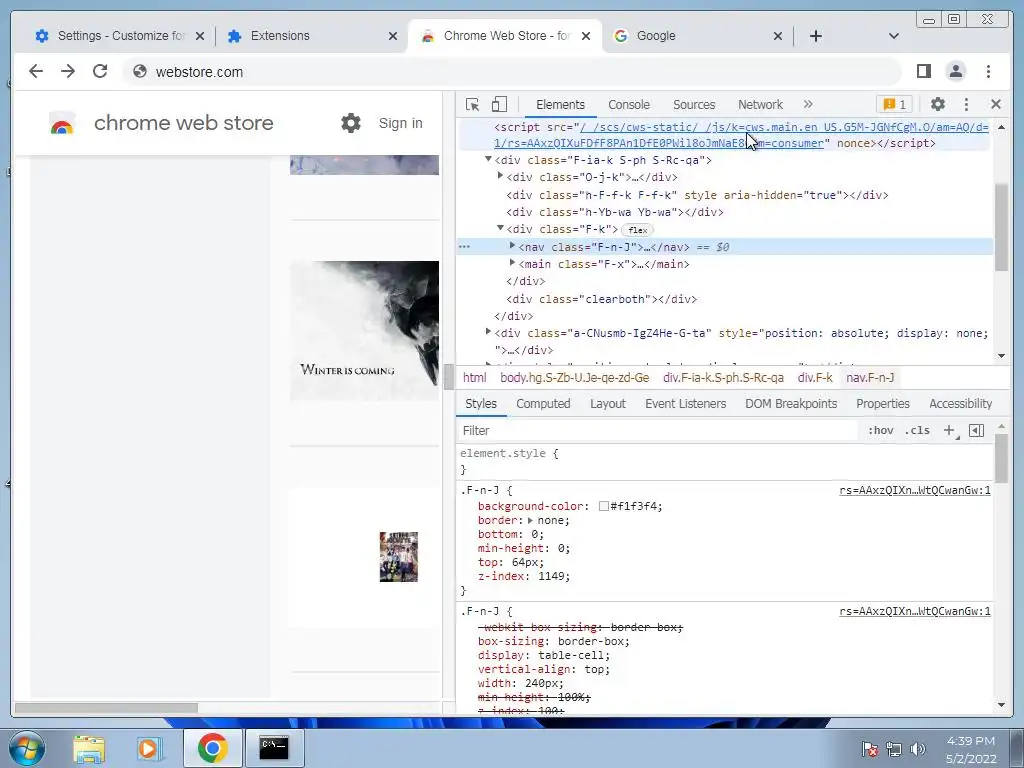
Task: Select the Elements tab
Action: click(x=560, y=104)
